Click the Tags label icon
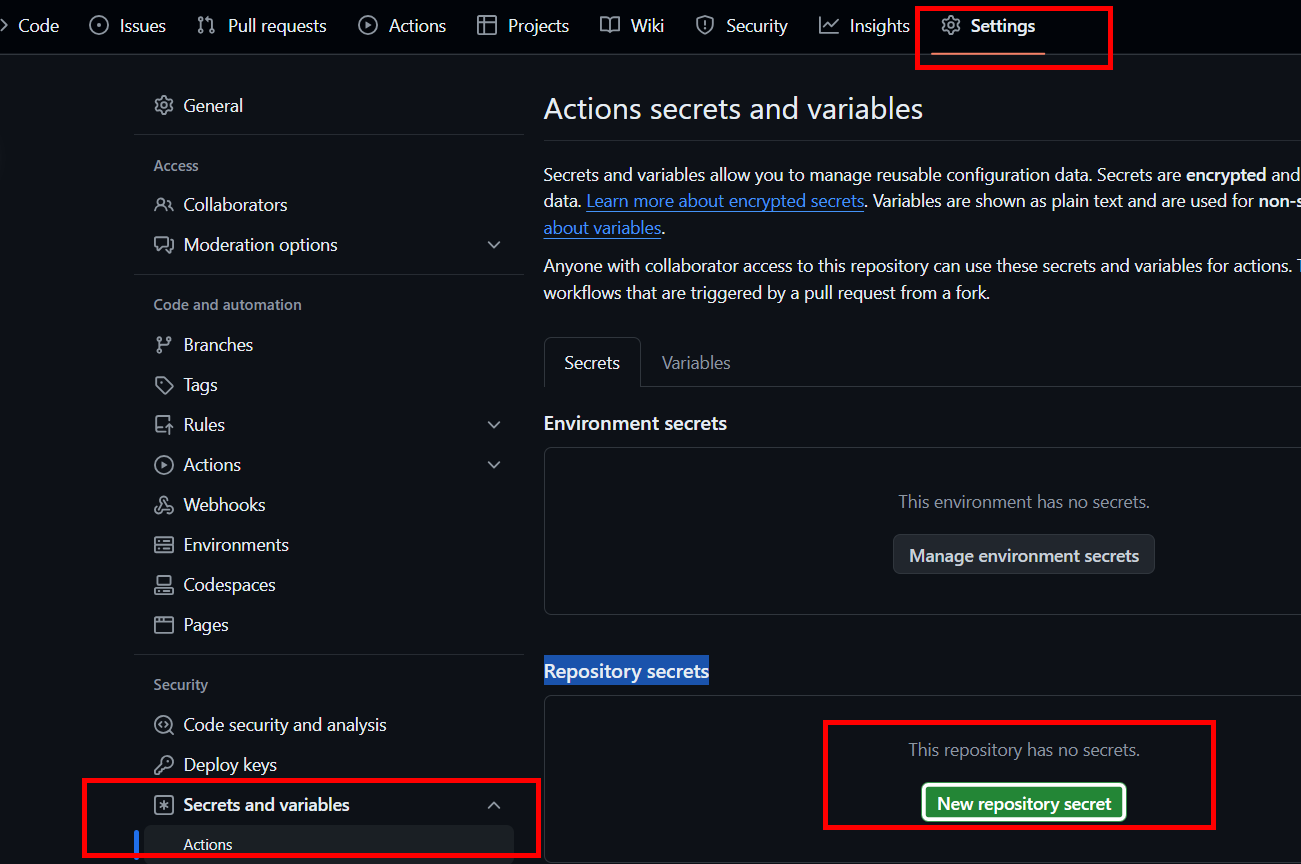Screen dimensions: 1301x864 [x=164, y=385]
